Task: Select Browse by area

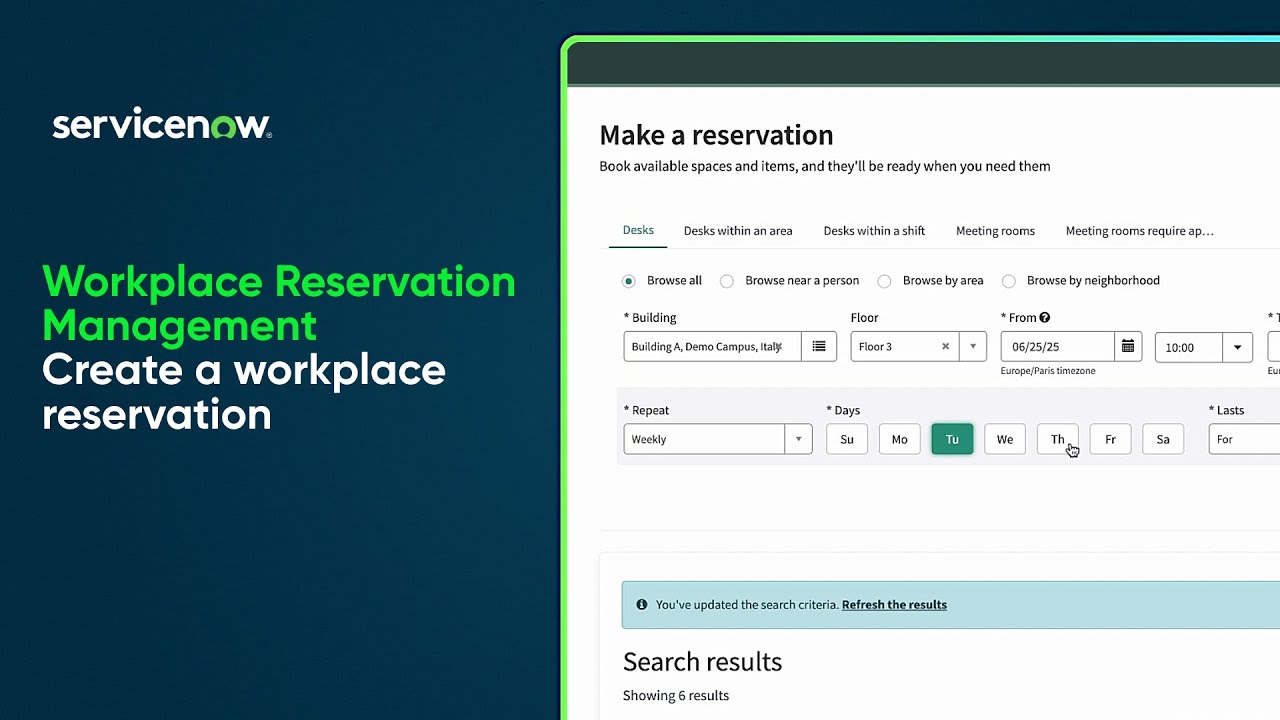Action: [884, 281]
